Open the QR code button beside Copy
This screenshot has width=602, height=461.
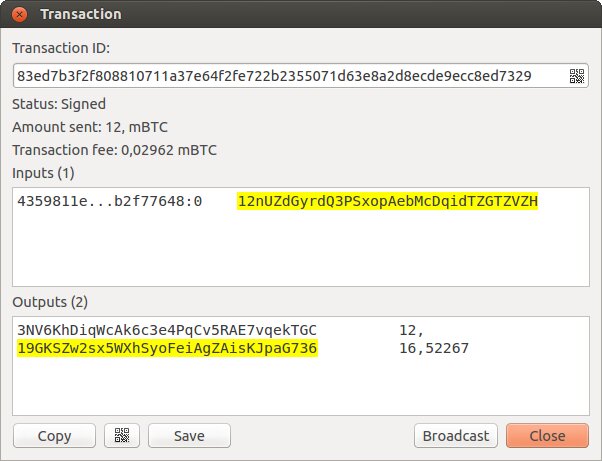click(x=122, y=435)
